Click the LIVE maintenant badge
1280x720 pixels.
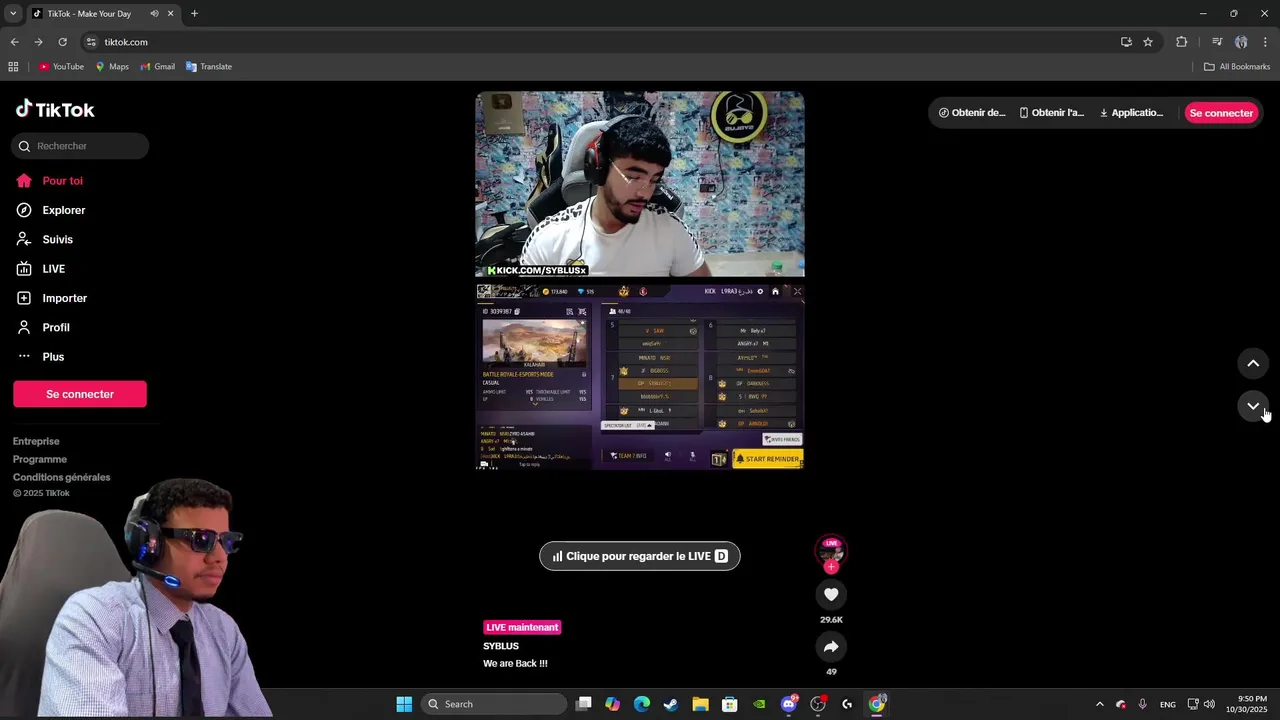522,627
